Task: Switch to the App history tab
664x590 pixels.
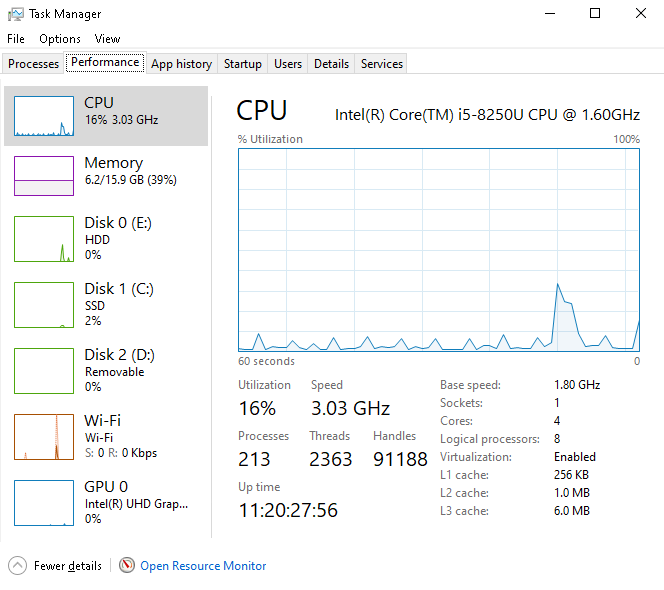Action: 181,64
